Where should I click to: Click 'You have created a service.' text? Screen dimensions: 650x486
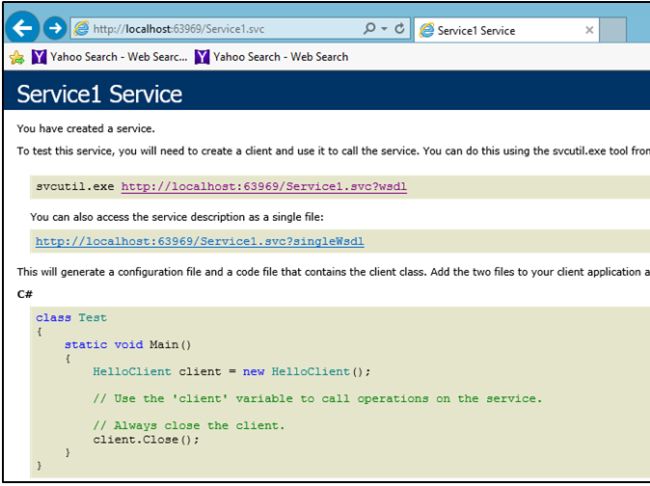[x=86, y=129]
